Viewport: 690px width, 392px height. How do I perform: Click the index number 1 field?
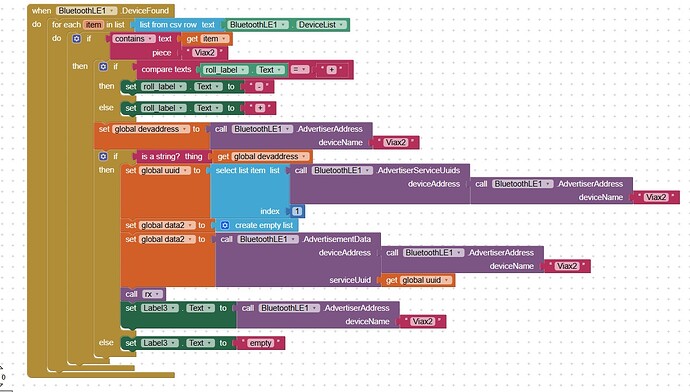[297, 211]
